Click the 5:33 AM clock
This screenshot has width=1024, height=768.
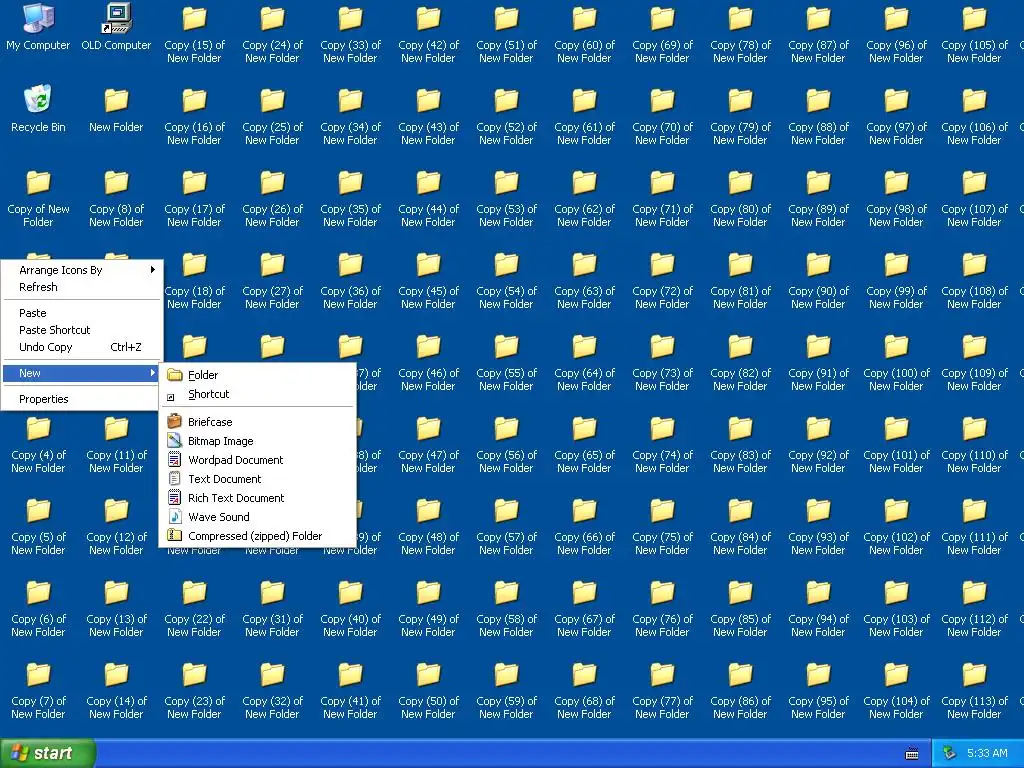987,754
